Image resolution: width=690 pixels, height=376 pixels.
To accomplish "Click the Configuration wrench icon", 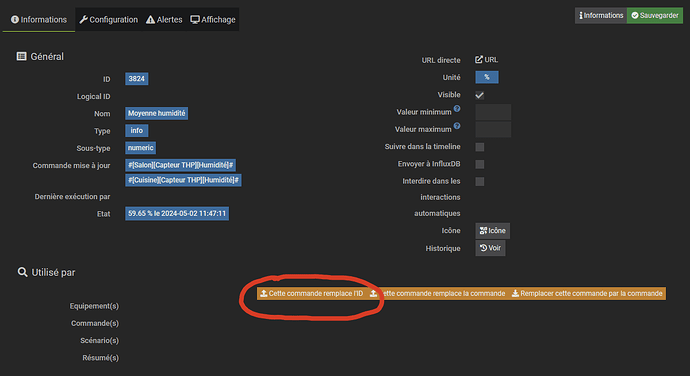I will pos(83,20).
